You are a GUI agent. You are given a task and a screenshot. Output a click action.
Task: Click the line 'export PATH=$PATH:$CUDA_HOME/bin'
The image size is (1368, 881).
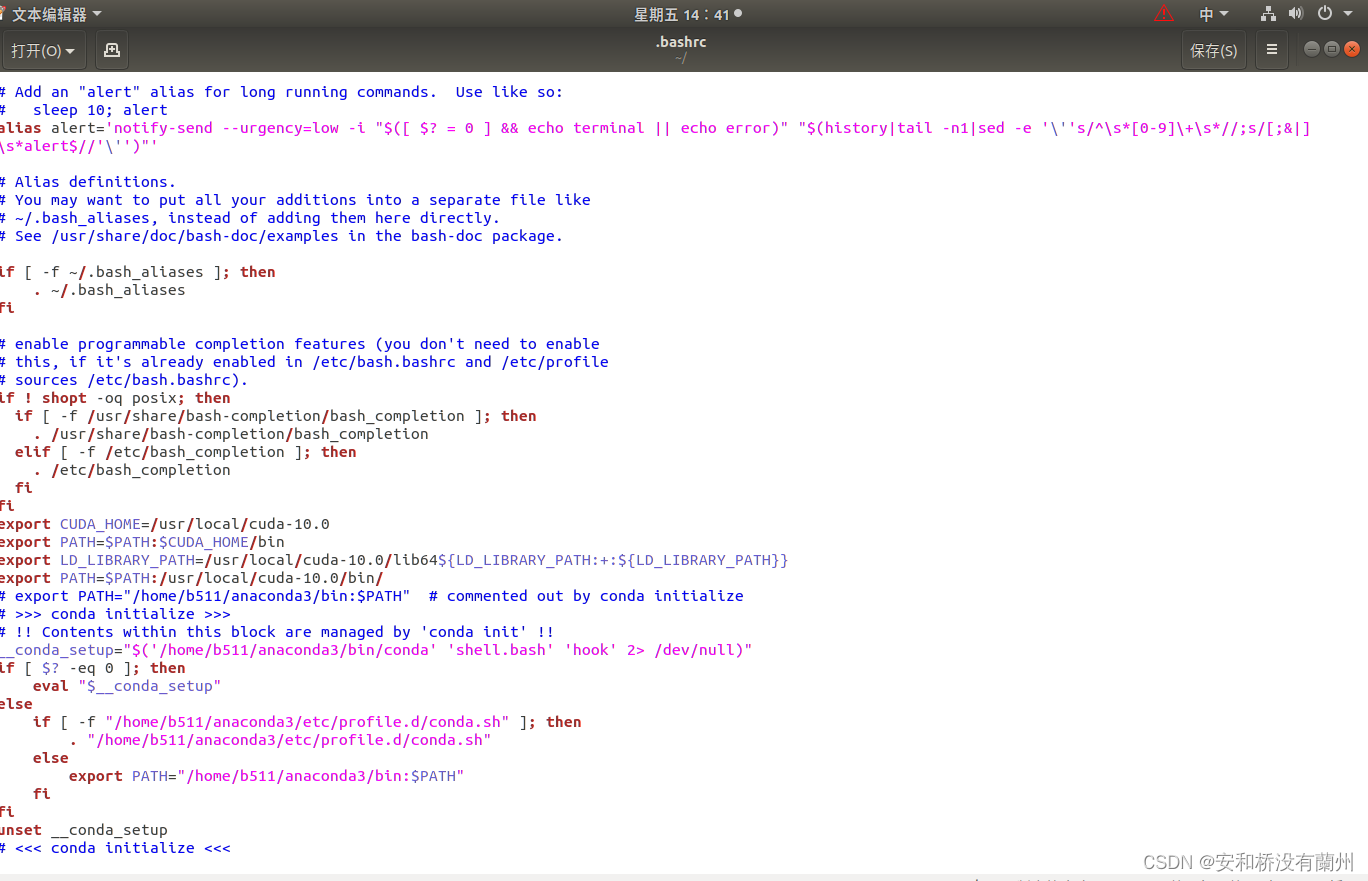point(142,542)
